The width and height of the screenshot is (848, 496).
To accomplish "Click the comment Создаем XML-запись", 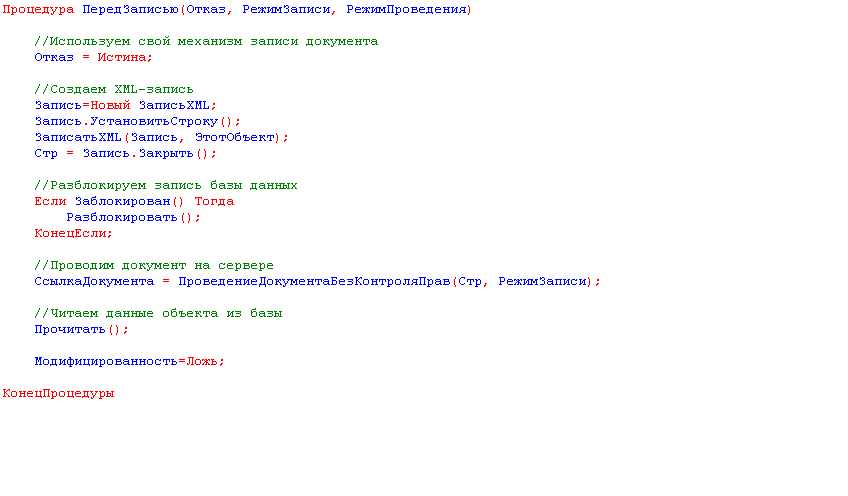I will click(114, 90).
